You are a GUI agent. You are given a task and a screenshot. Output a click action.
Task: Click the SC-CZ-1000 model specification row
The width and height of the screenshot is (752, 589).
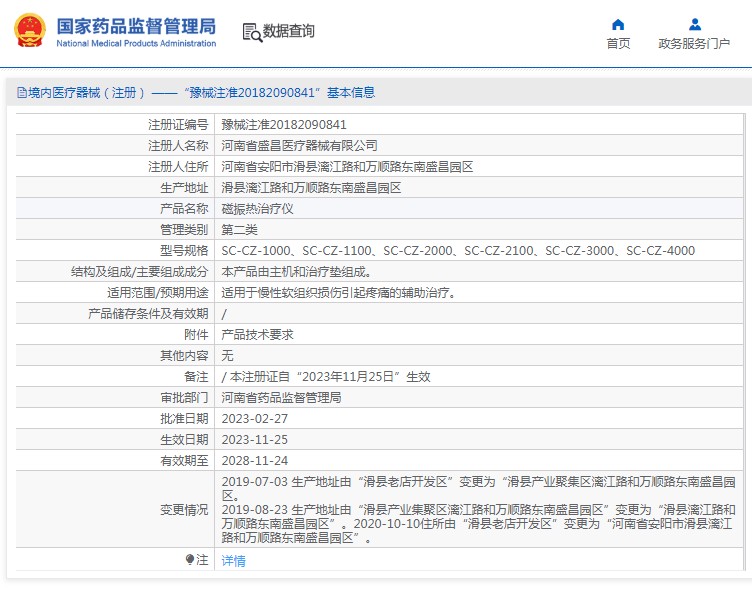[x=457, y=251]
